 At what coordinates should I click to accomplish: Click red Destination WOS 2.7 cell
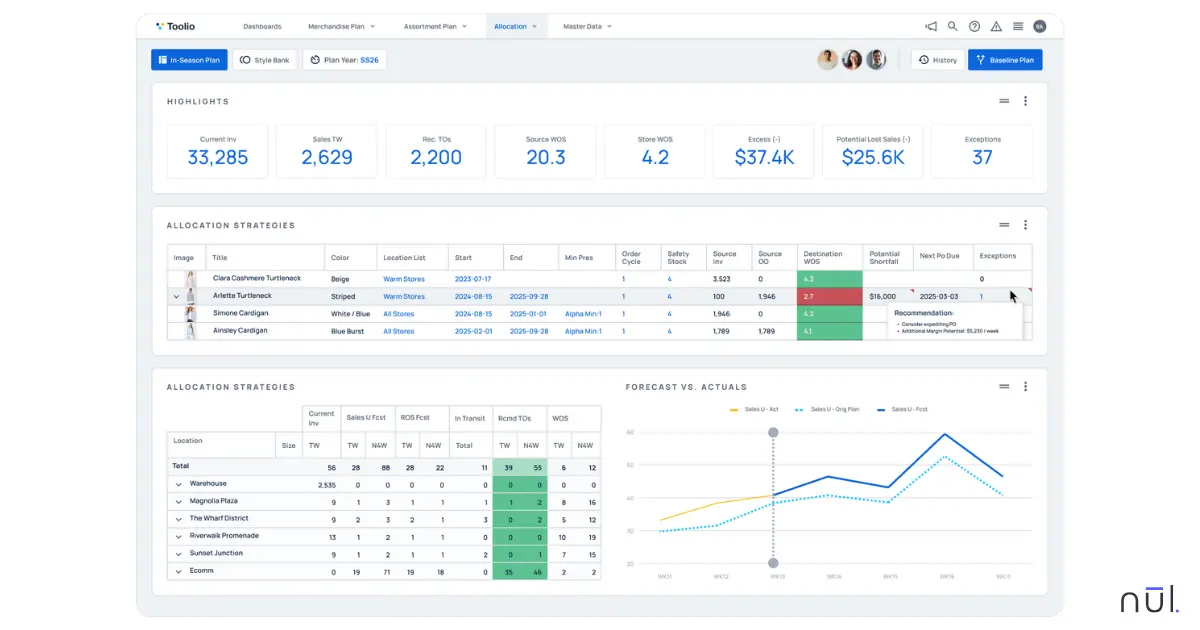pos(830,297)
